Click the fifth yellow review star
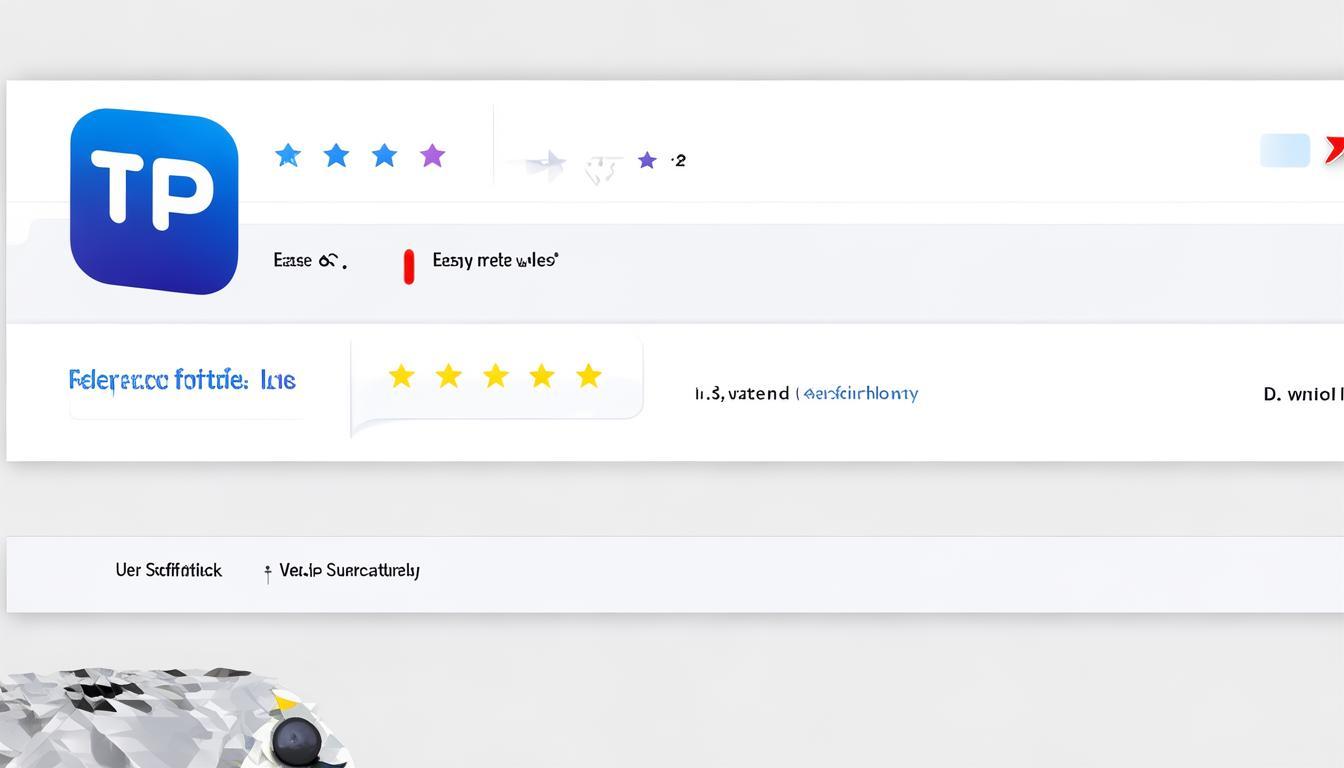Image resolution: width=1344 pixels, height=768 pixels. [589, 376]
